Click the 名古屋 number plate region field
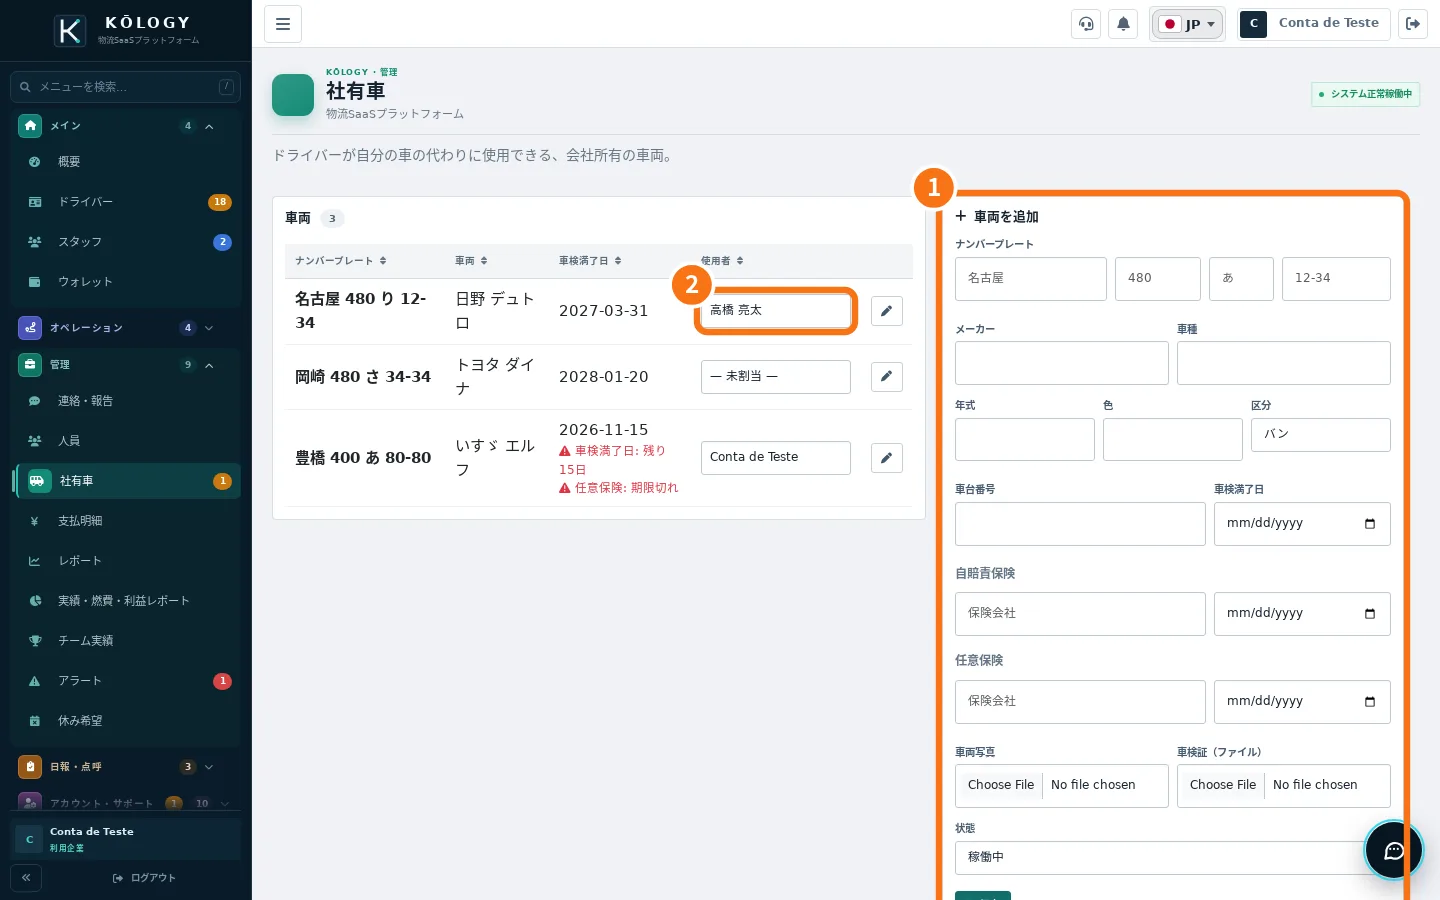Image resolution: width=1440 pixels, height=900 pixels. tap(1030, 279)
